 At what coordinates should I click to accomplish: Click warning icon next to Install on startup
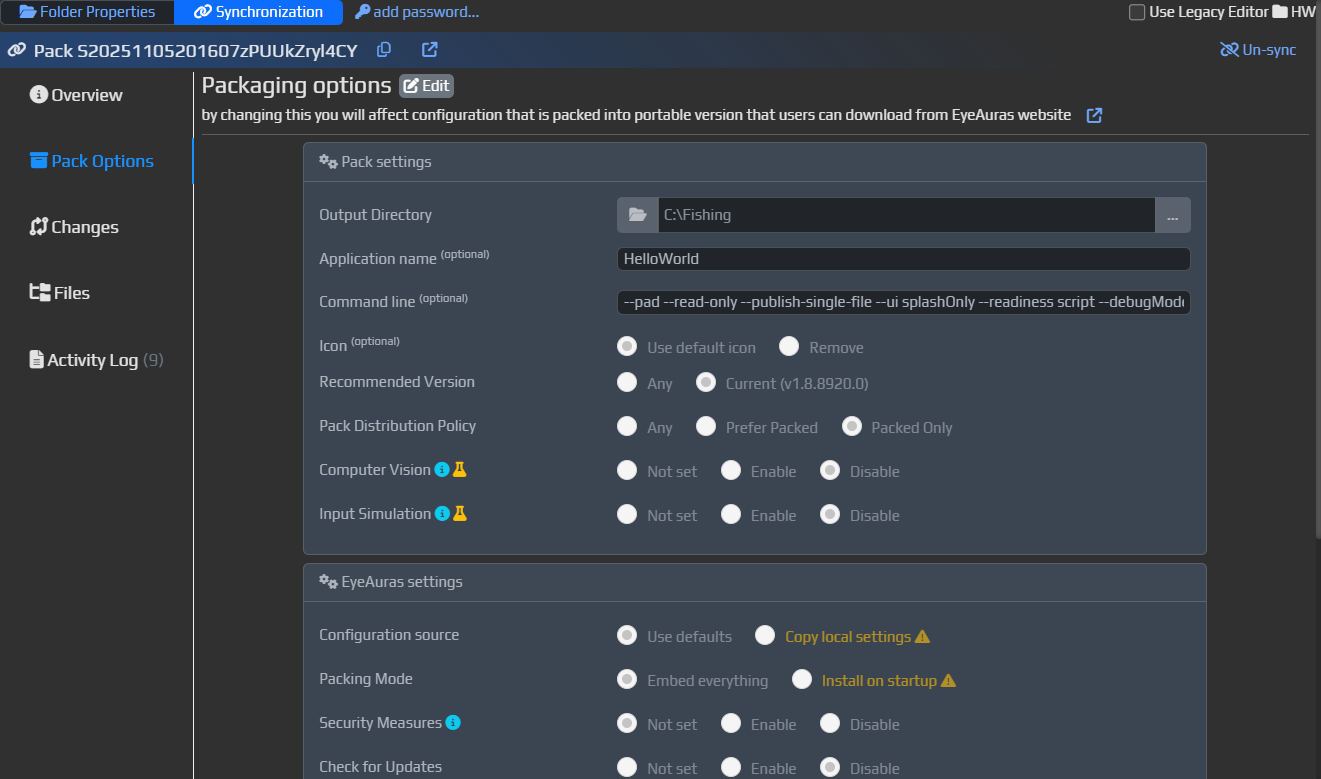point(948,681)
